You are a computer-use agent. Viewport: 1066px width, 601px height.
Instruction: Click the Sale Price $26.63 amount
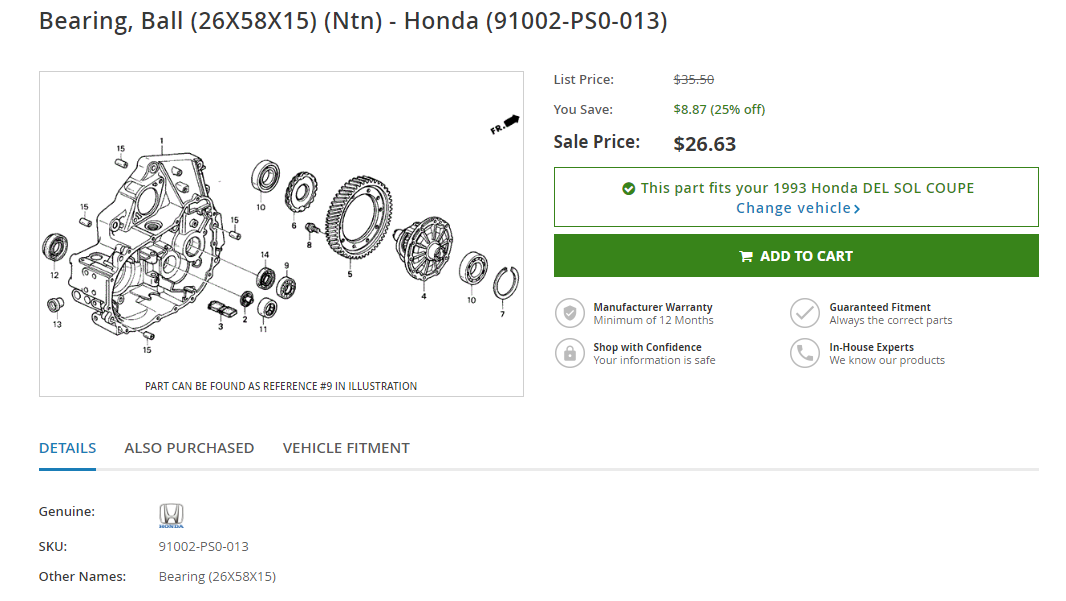[704, 144]
